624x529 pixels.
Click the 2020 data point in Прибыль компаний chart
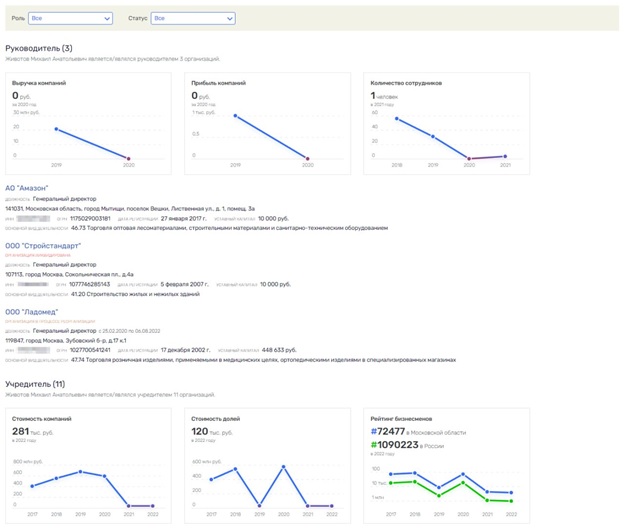pyautogui.click(x=308, y=158)
